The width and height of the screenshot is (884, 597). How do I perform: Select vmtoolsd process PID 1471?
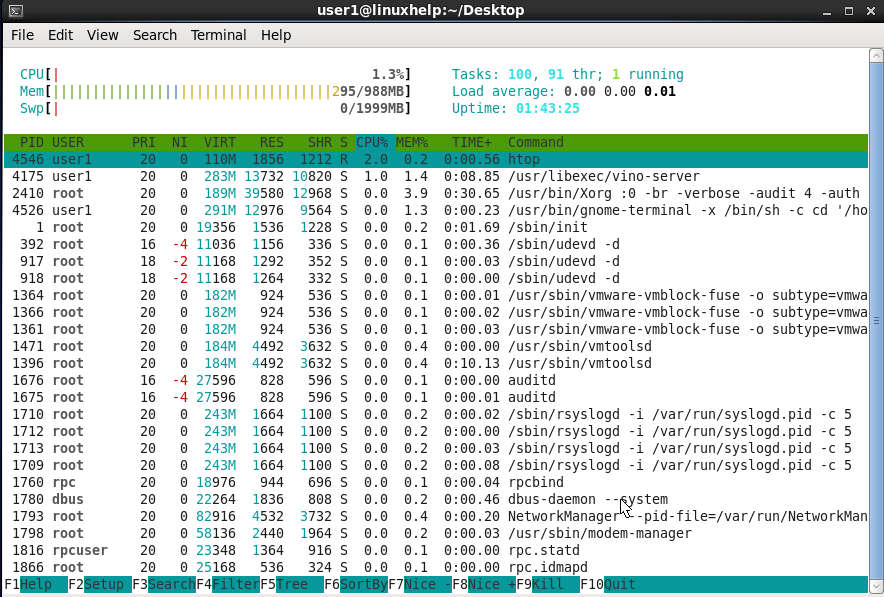tap(436, 346)
